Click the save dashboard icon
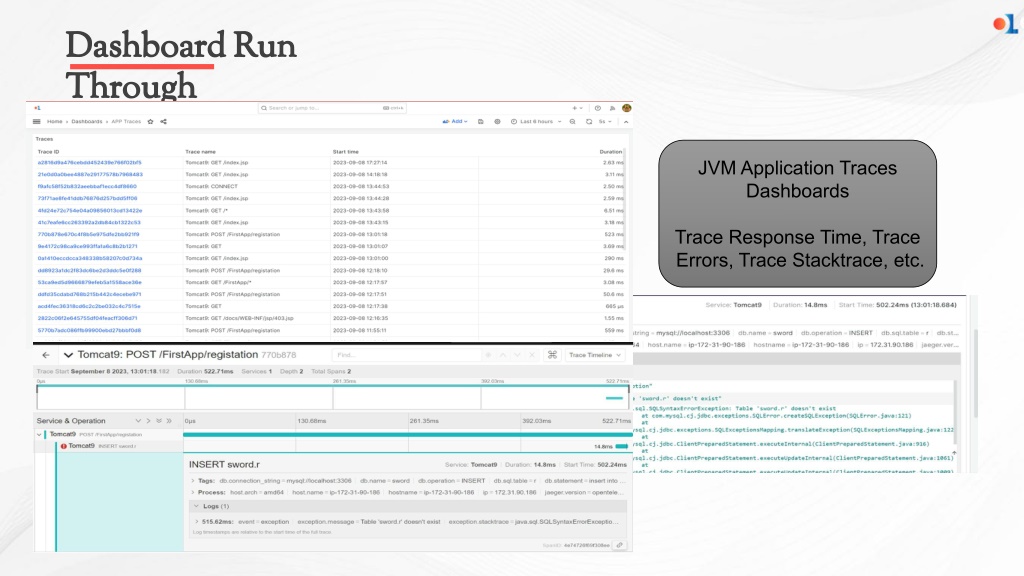Viewport: 1024px width, 576px height. click(x=481, y=121)
